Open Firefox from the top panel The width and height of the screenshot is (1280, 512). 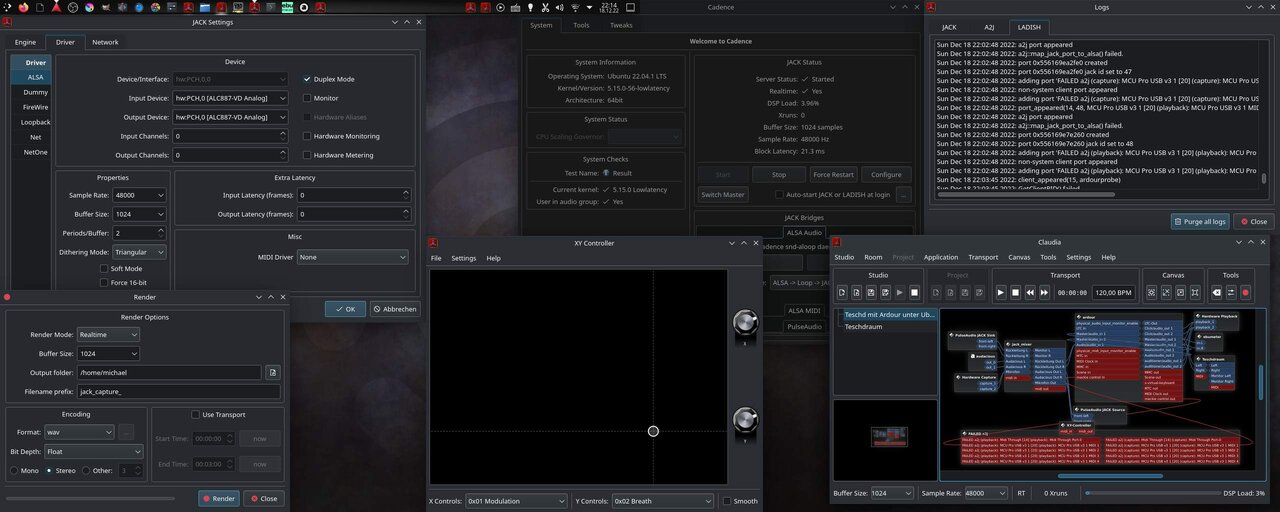click(x=24, y=7)
